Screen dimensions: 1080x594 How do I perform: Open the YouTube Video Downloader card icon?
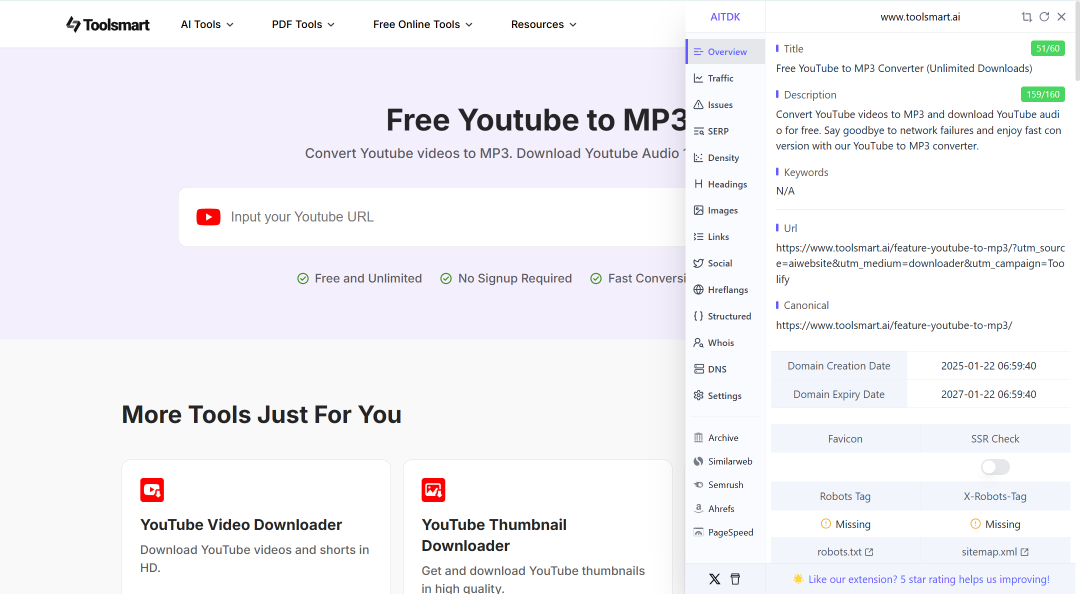pyautogui.click(x=152, y=490)
